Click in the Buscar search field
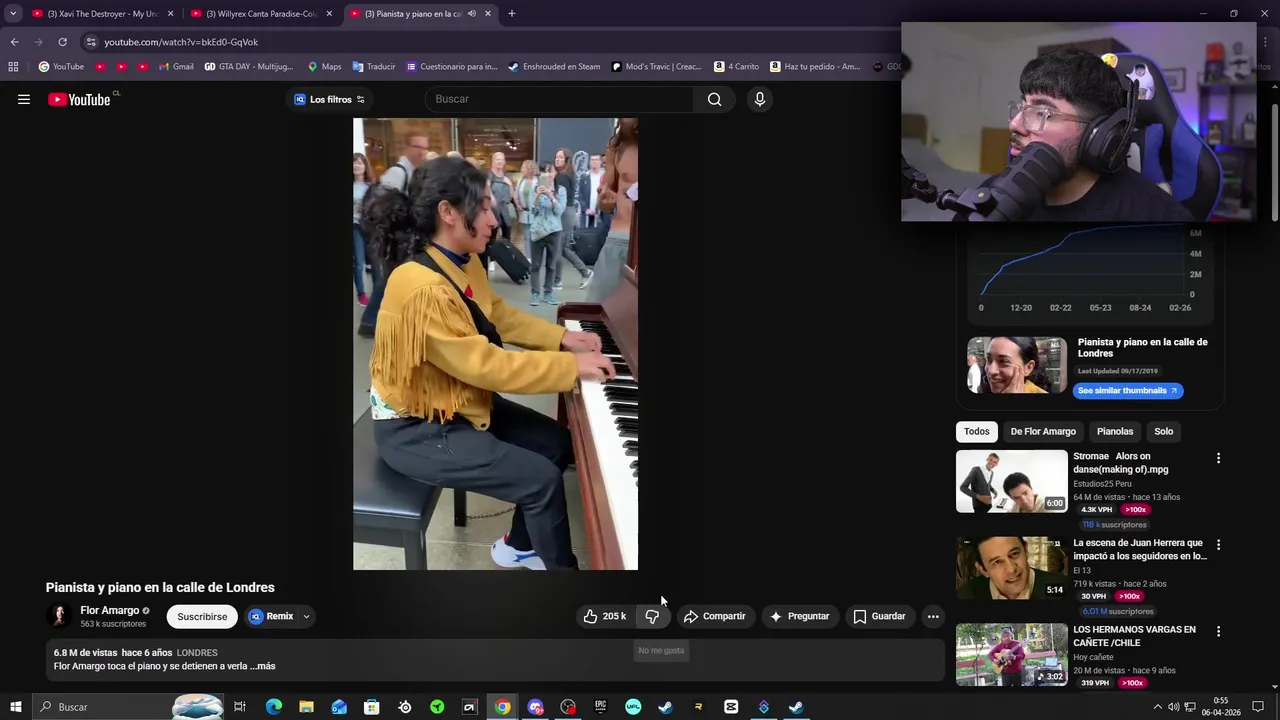 pos(560,99)
